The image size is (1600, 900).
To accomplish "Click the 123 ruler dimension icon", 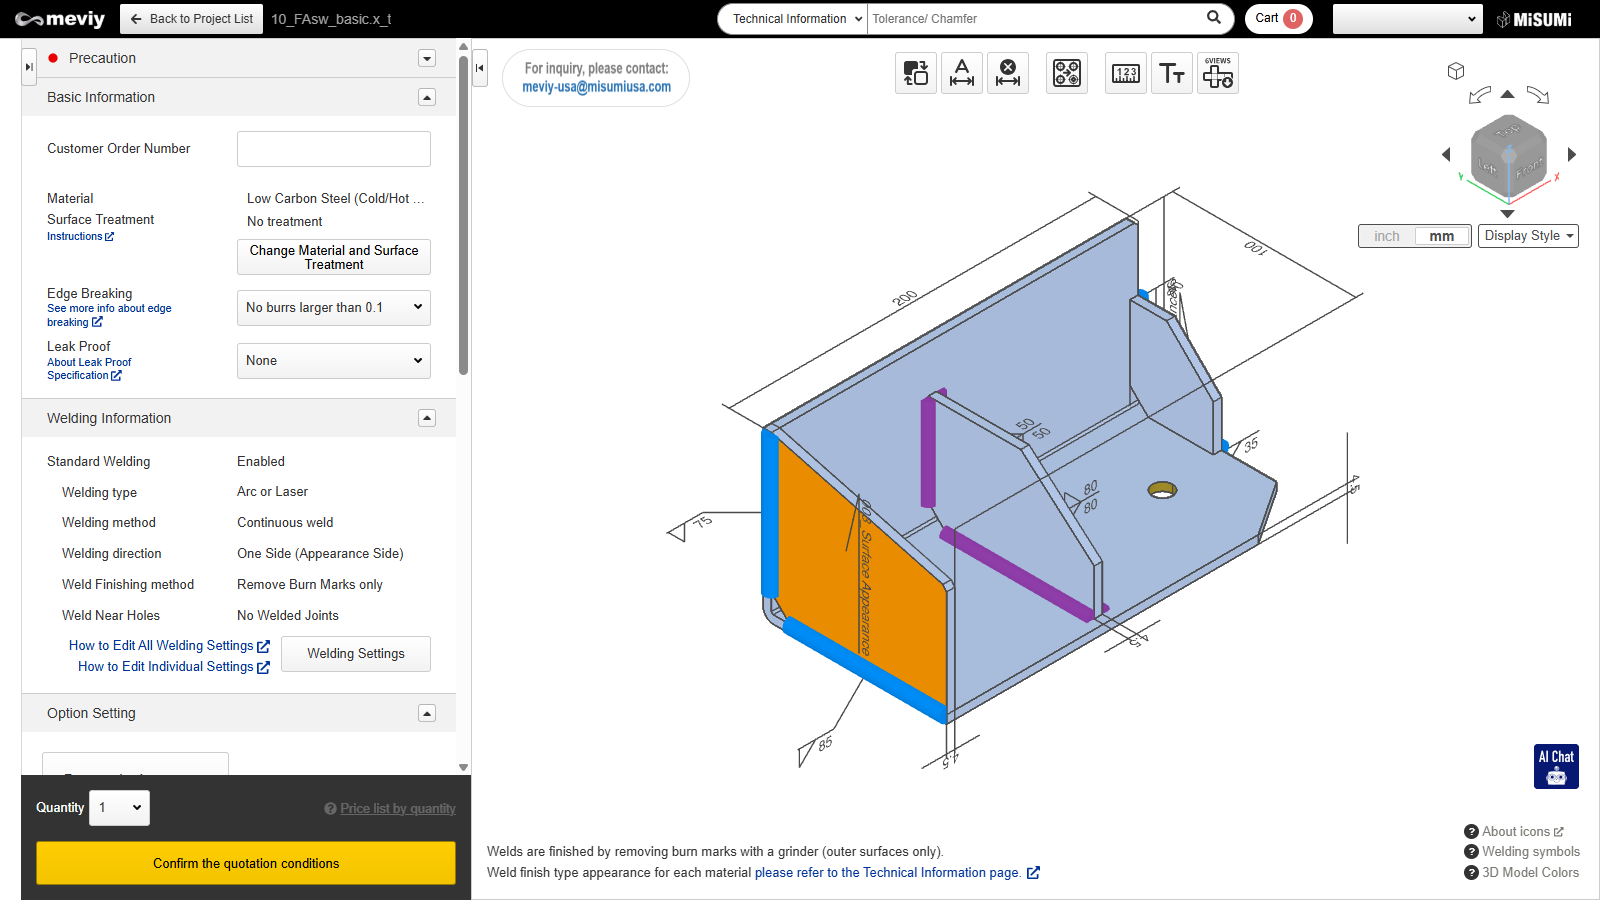I will pos(1125,73).
